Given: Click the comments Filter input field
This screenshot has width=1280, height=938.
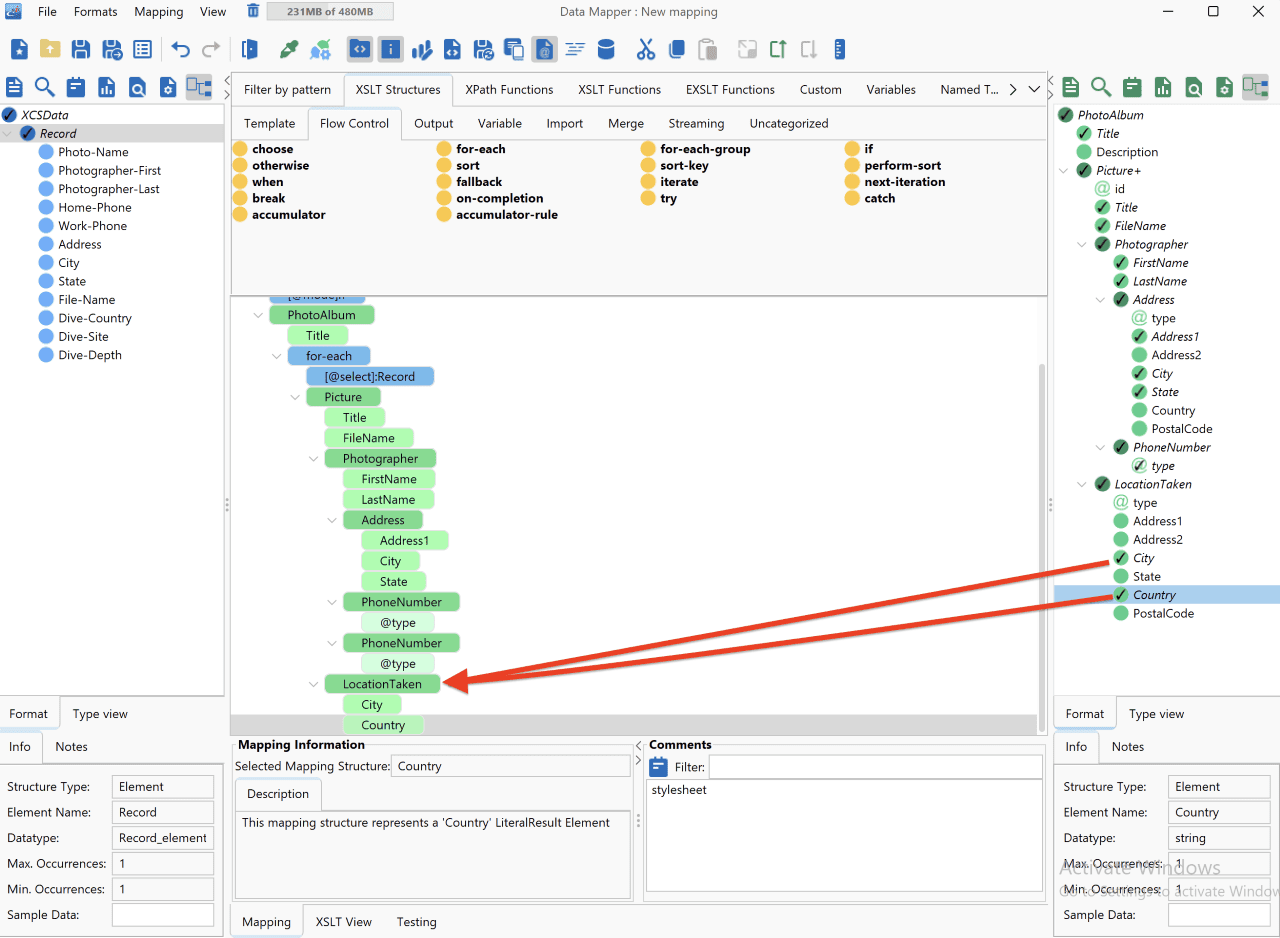Looking at the screenshot, I should [x=875, y=767].
